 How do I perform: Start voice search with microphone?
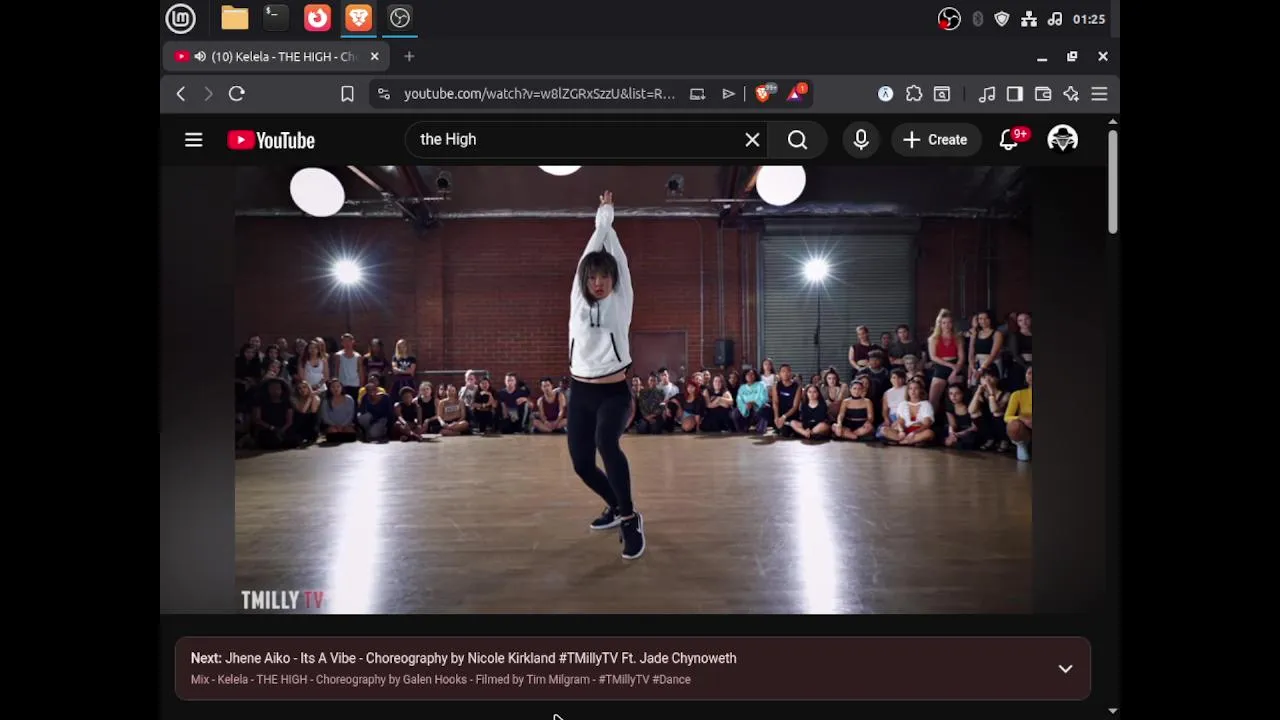861,140
